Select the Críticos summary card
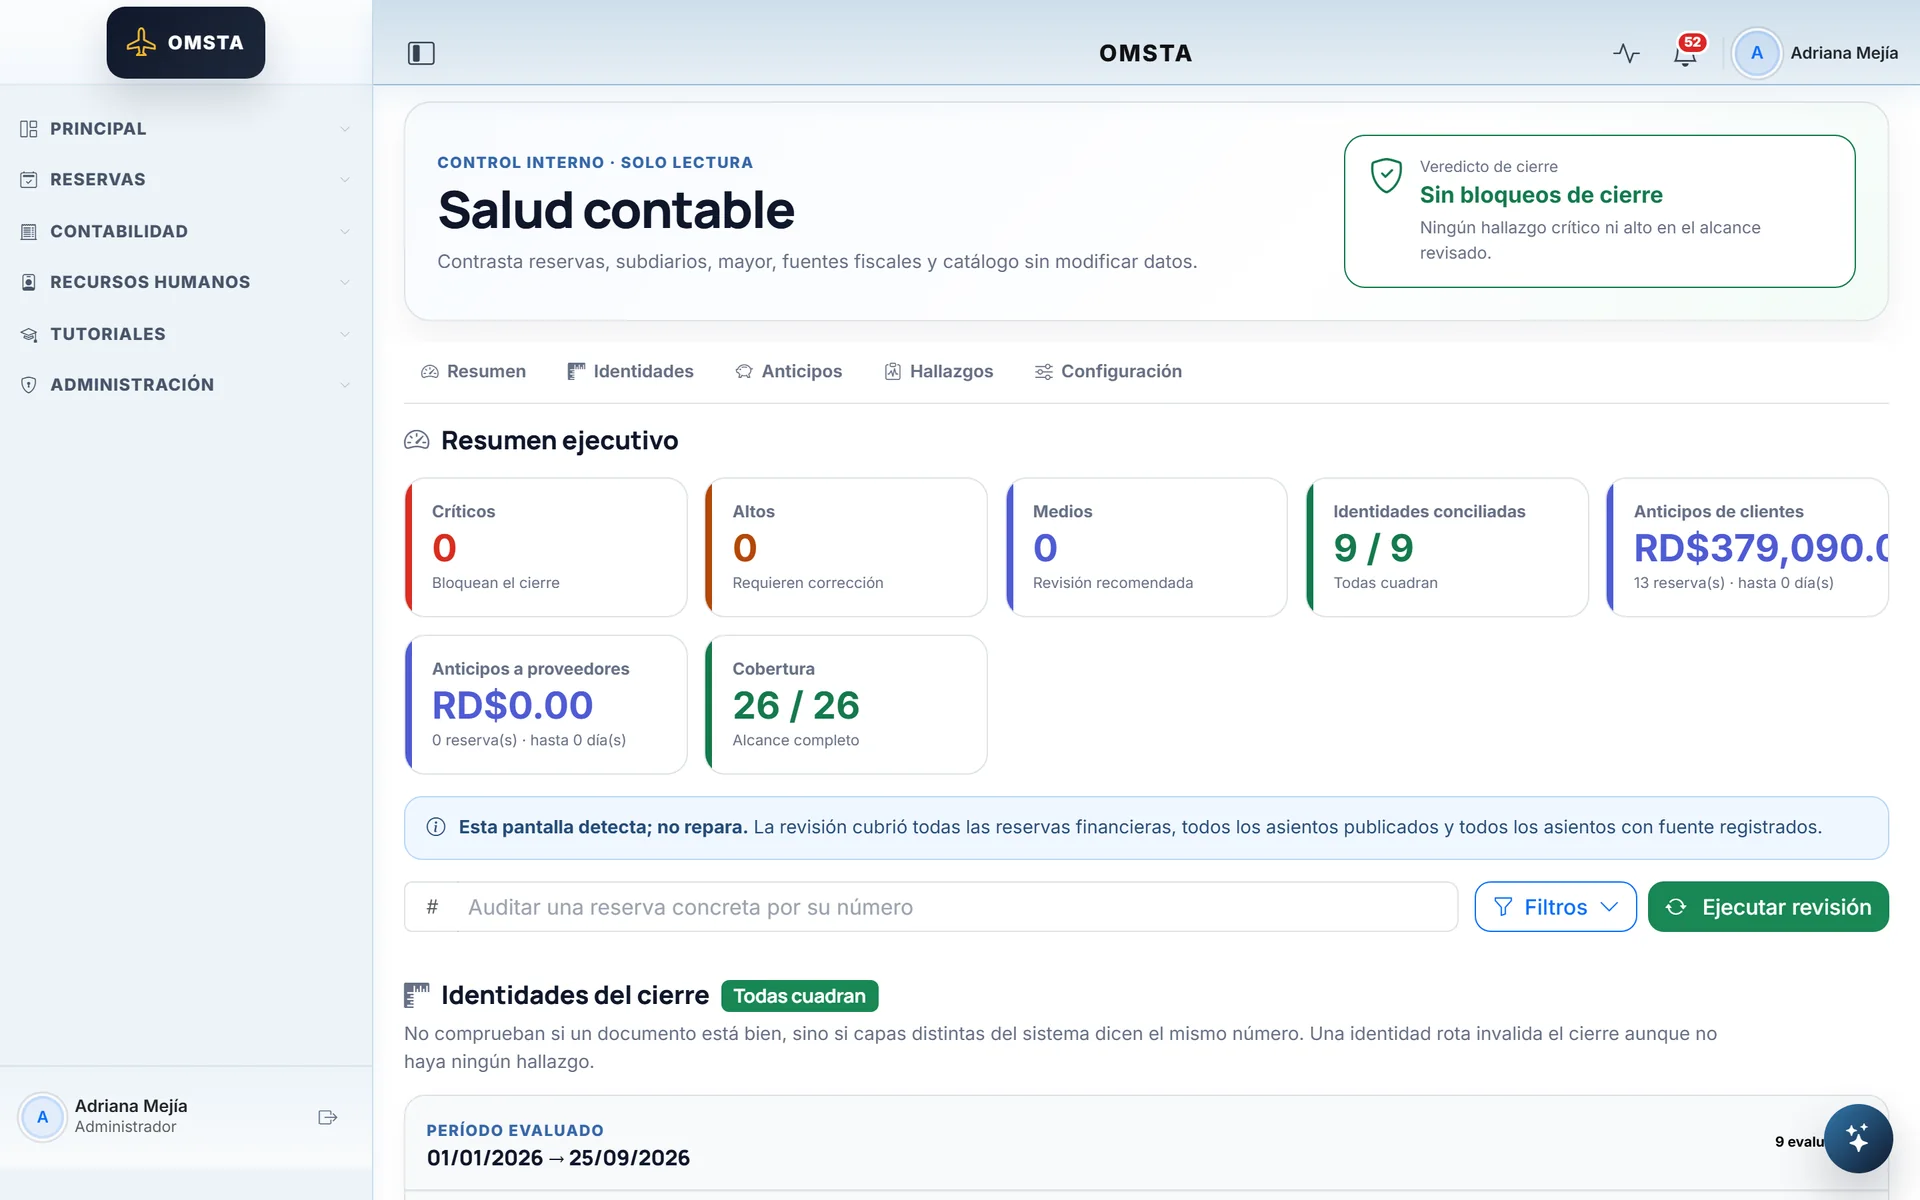The width and height of the screenshot is (1920, 1200). click(x=546, y=547)
